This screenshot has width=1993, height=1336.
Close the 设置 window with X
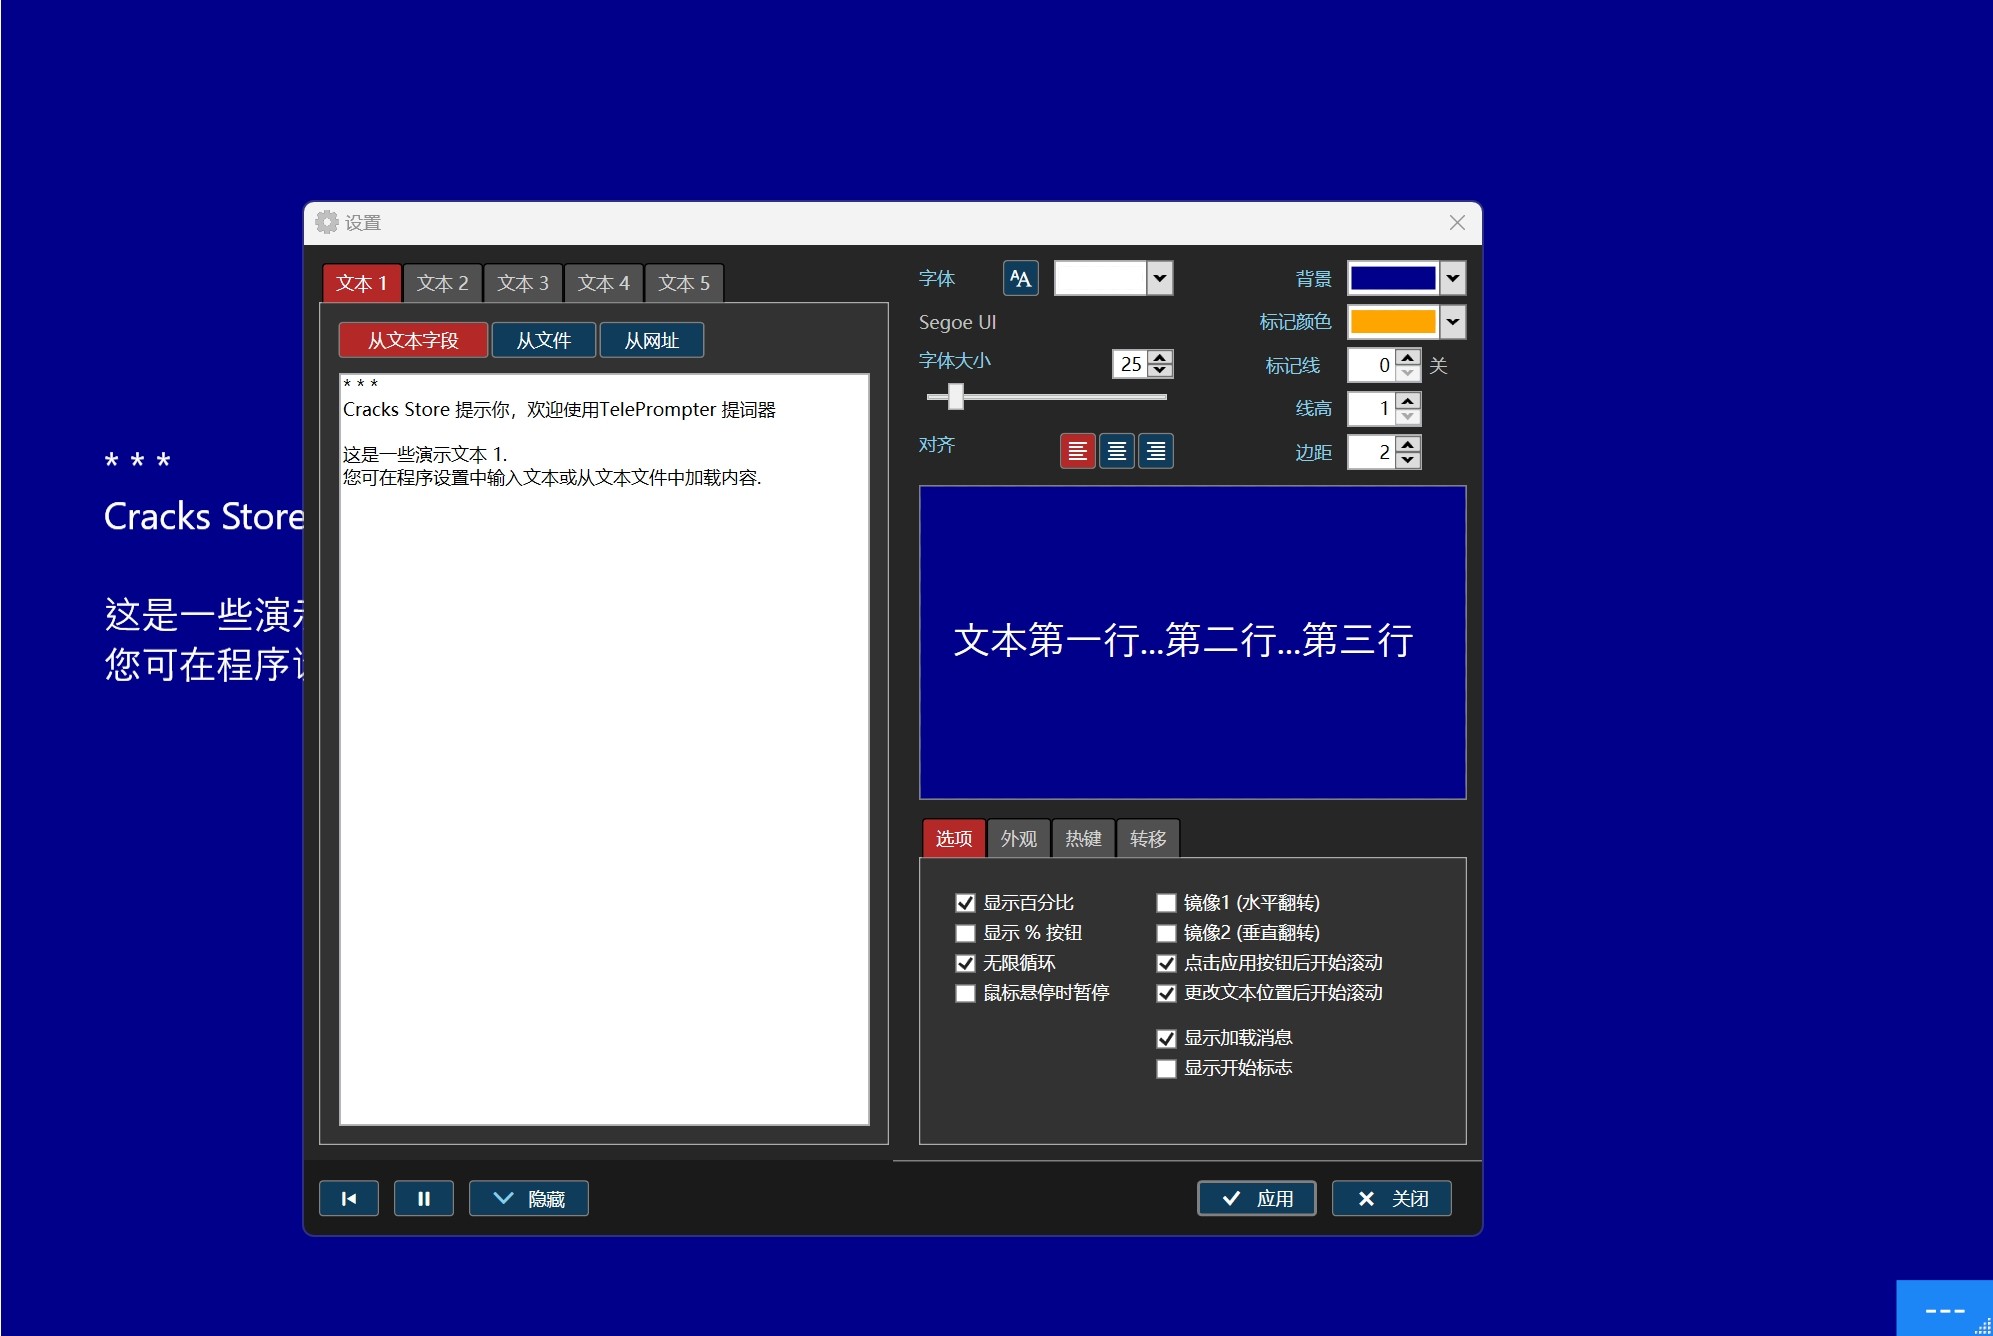coord(1457,223)
